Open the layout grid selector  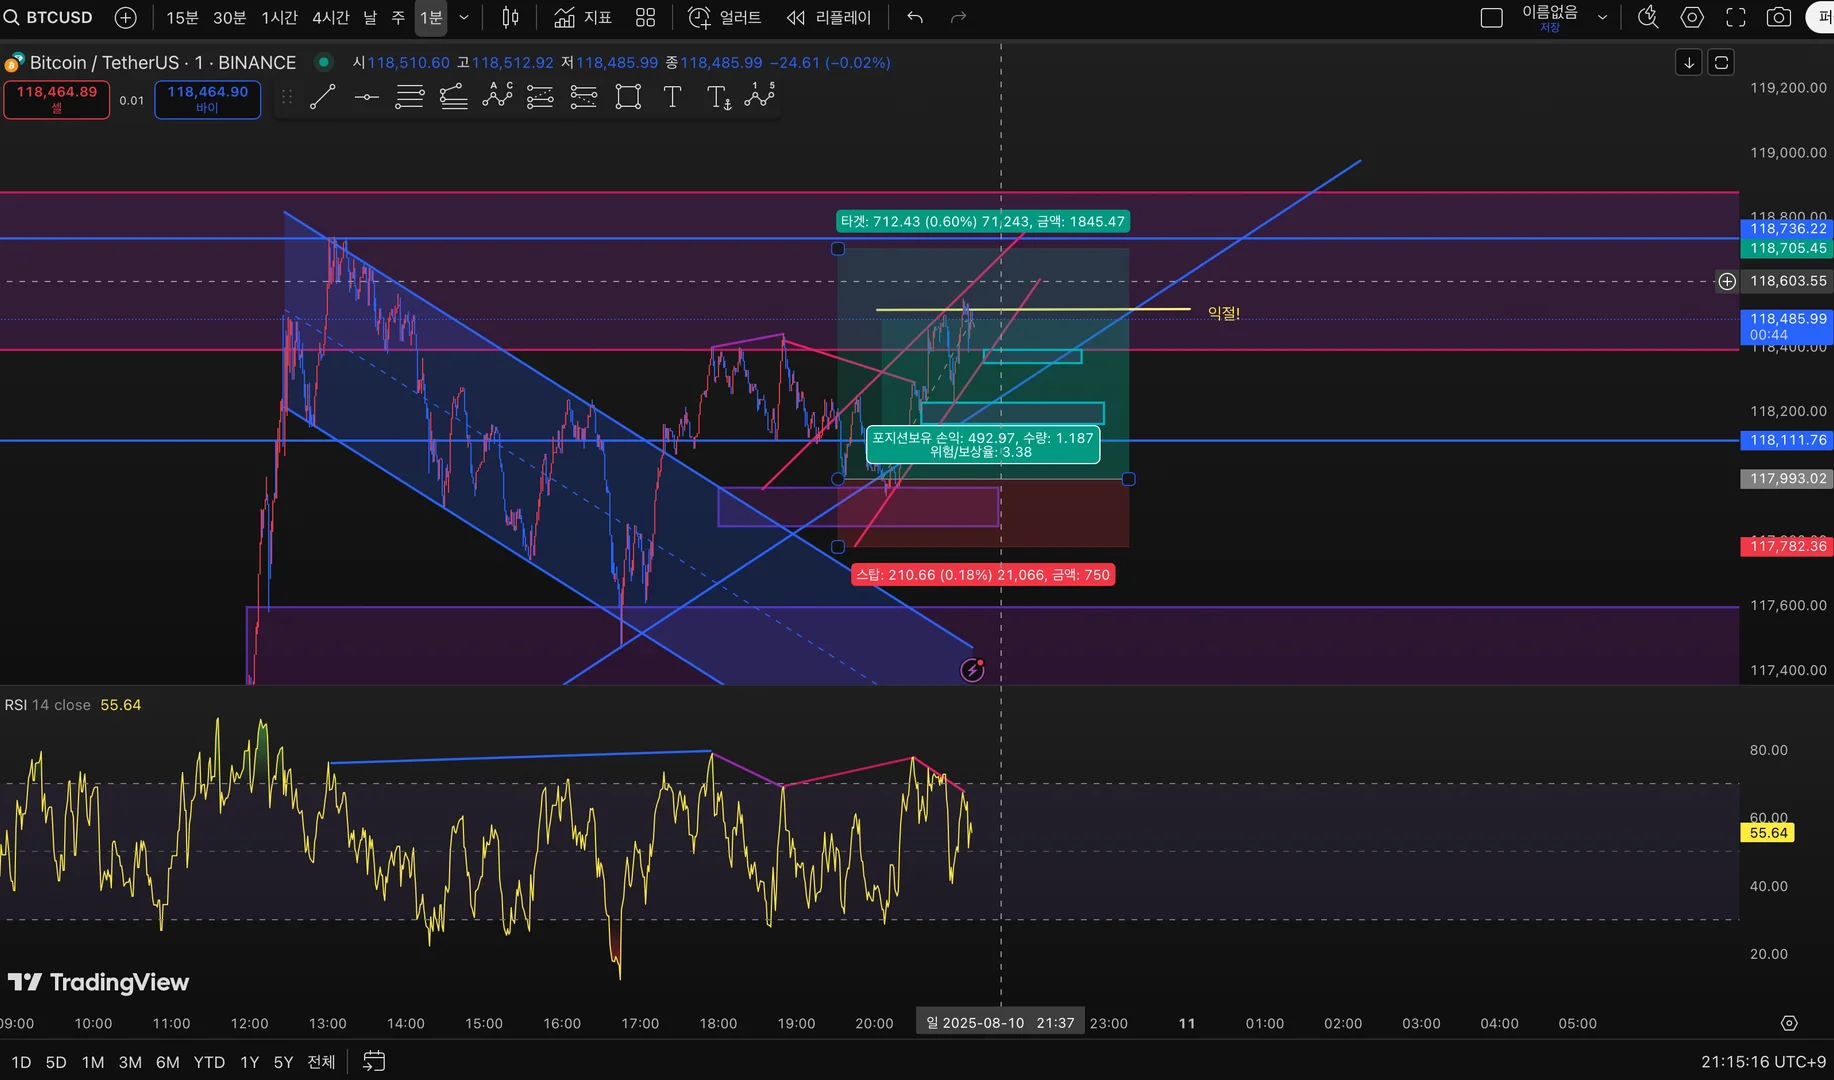(646, 17)
